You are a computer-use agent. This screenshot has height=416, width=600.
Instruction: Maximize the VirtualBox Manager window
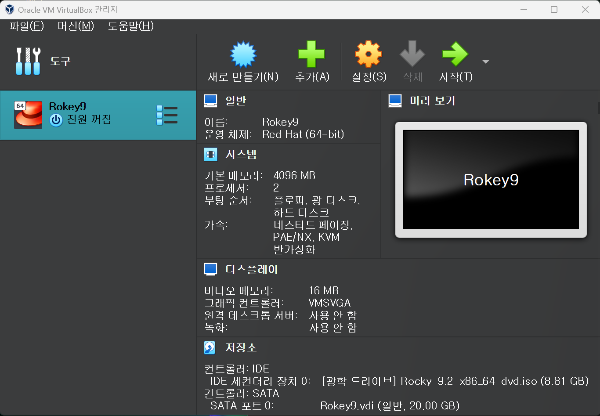coord(554,10)
